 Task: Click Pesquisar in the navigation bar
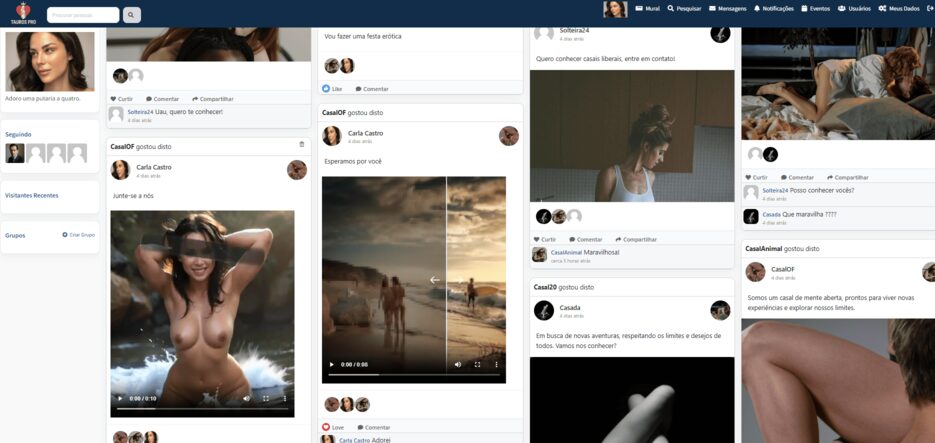pyautogui.click(x=684, y=8)
